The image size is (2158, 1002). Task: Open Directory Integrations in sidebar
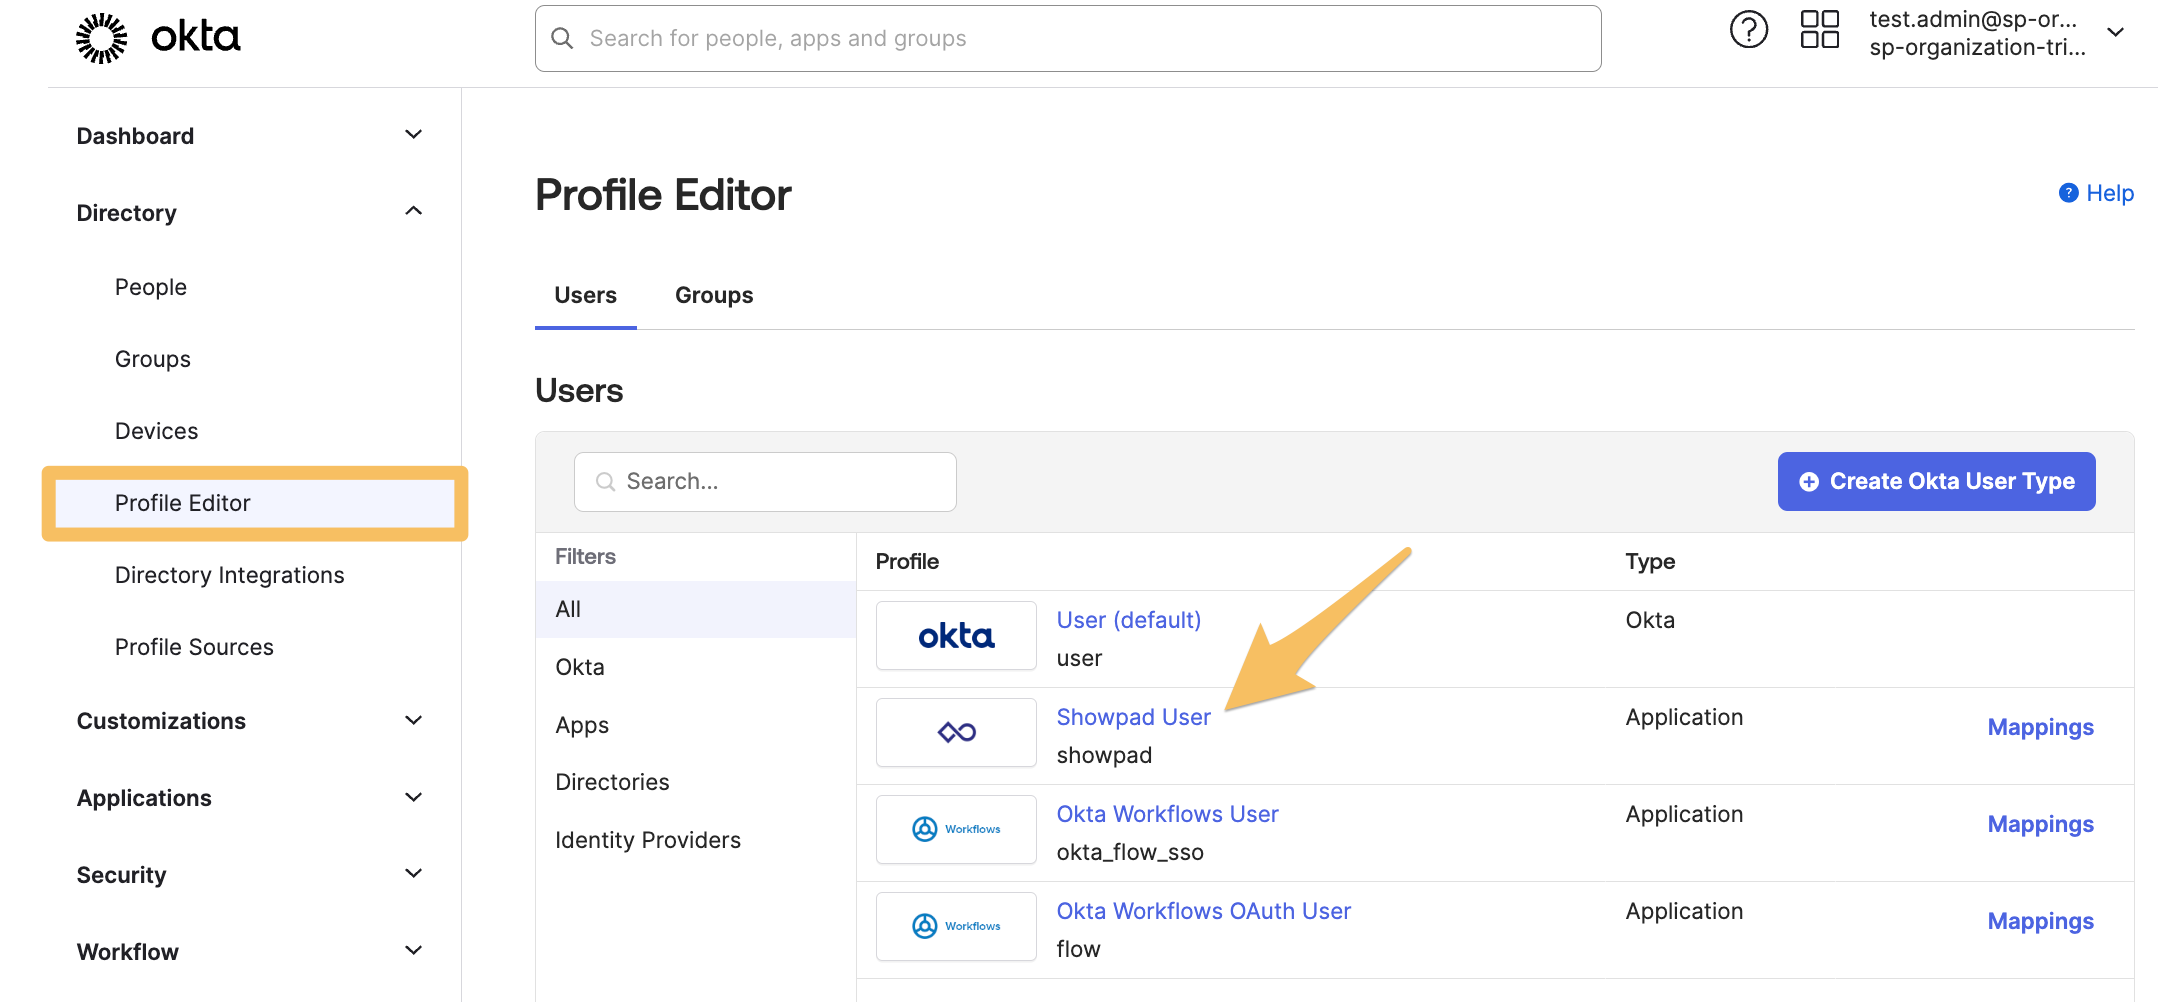[x=230, y=575]
